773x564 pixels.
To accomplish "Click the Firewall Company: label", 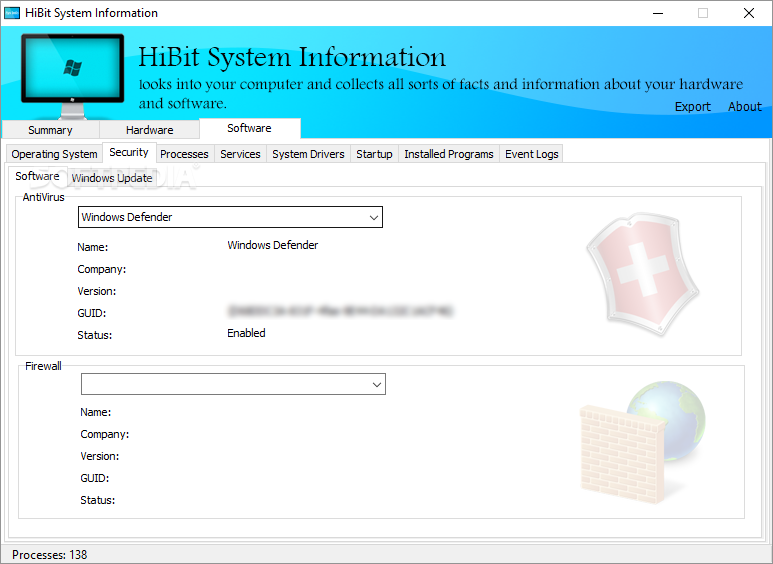I will coord(105,434).
